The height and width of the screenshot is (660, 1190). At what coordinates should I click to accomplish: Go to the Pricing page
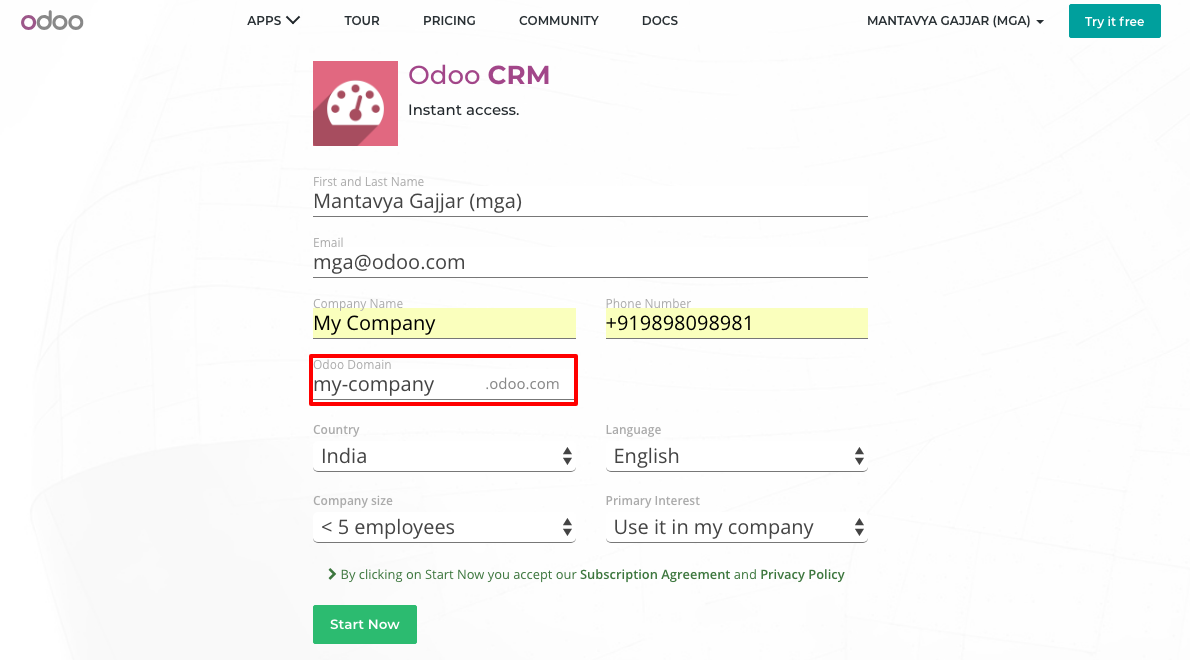tap(449, 21)
